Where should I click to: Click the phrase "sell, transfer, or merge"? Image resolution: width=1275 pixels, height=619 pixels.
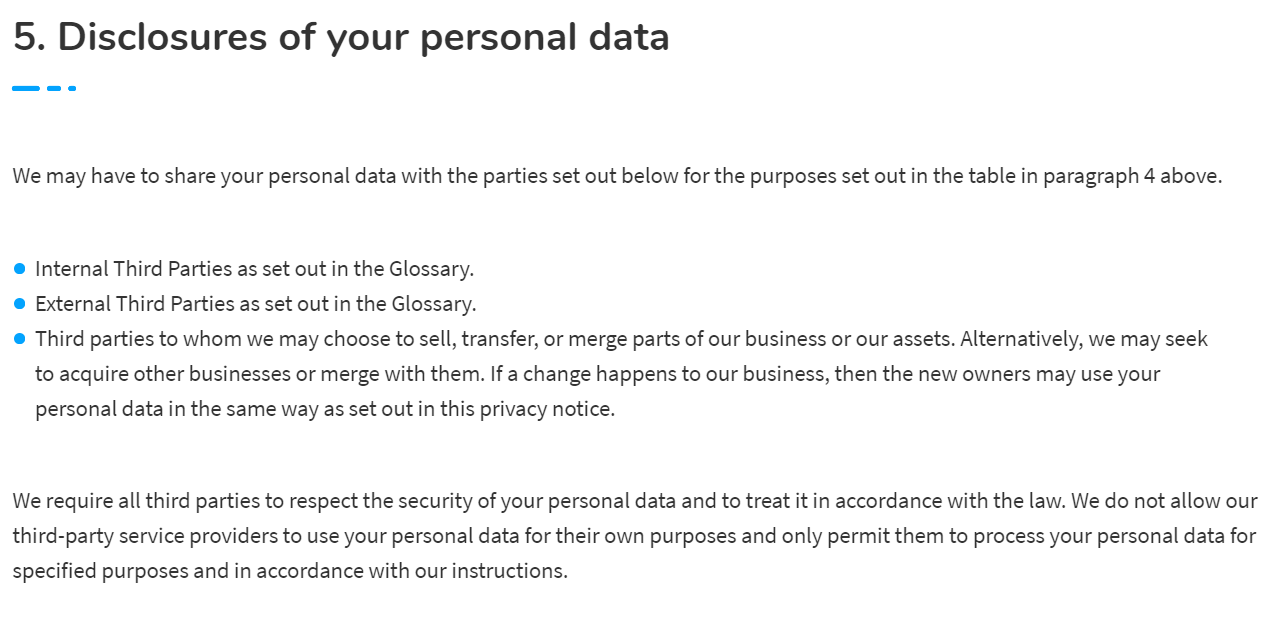529,339
